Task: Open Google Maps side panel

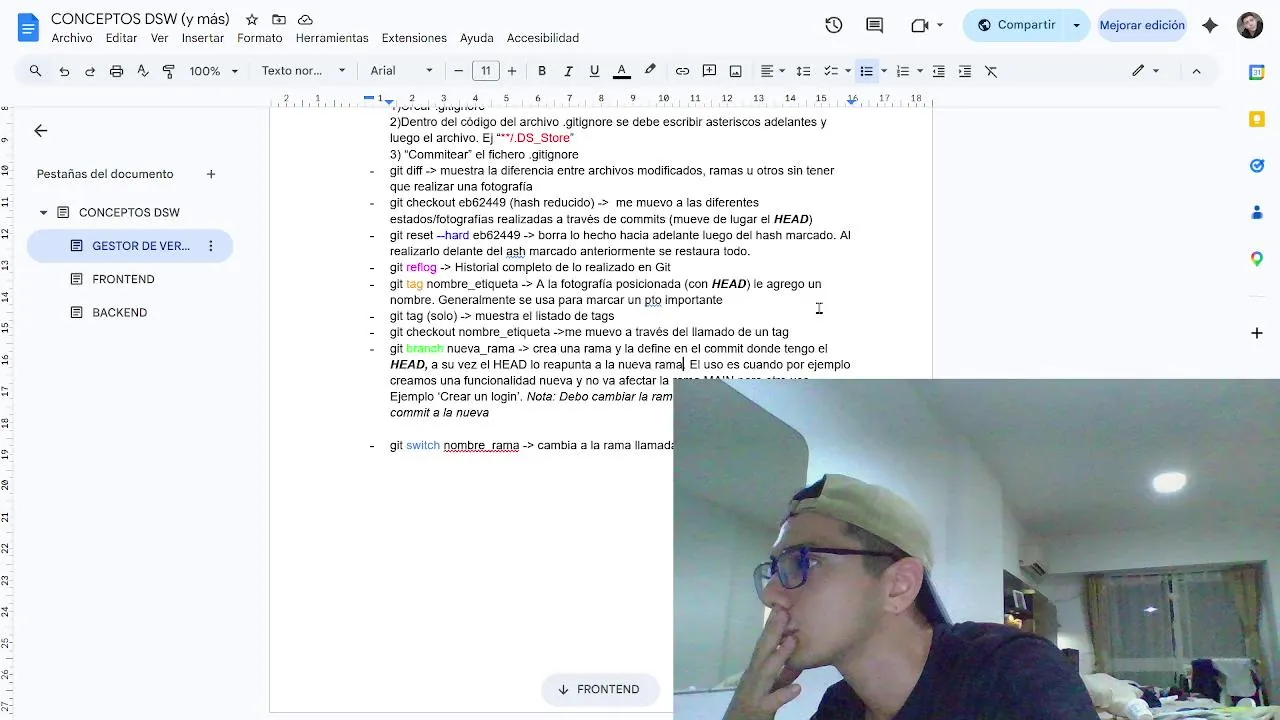Action: [1257, 259]
